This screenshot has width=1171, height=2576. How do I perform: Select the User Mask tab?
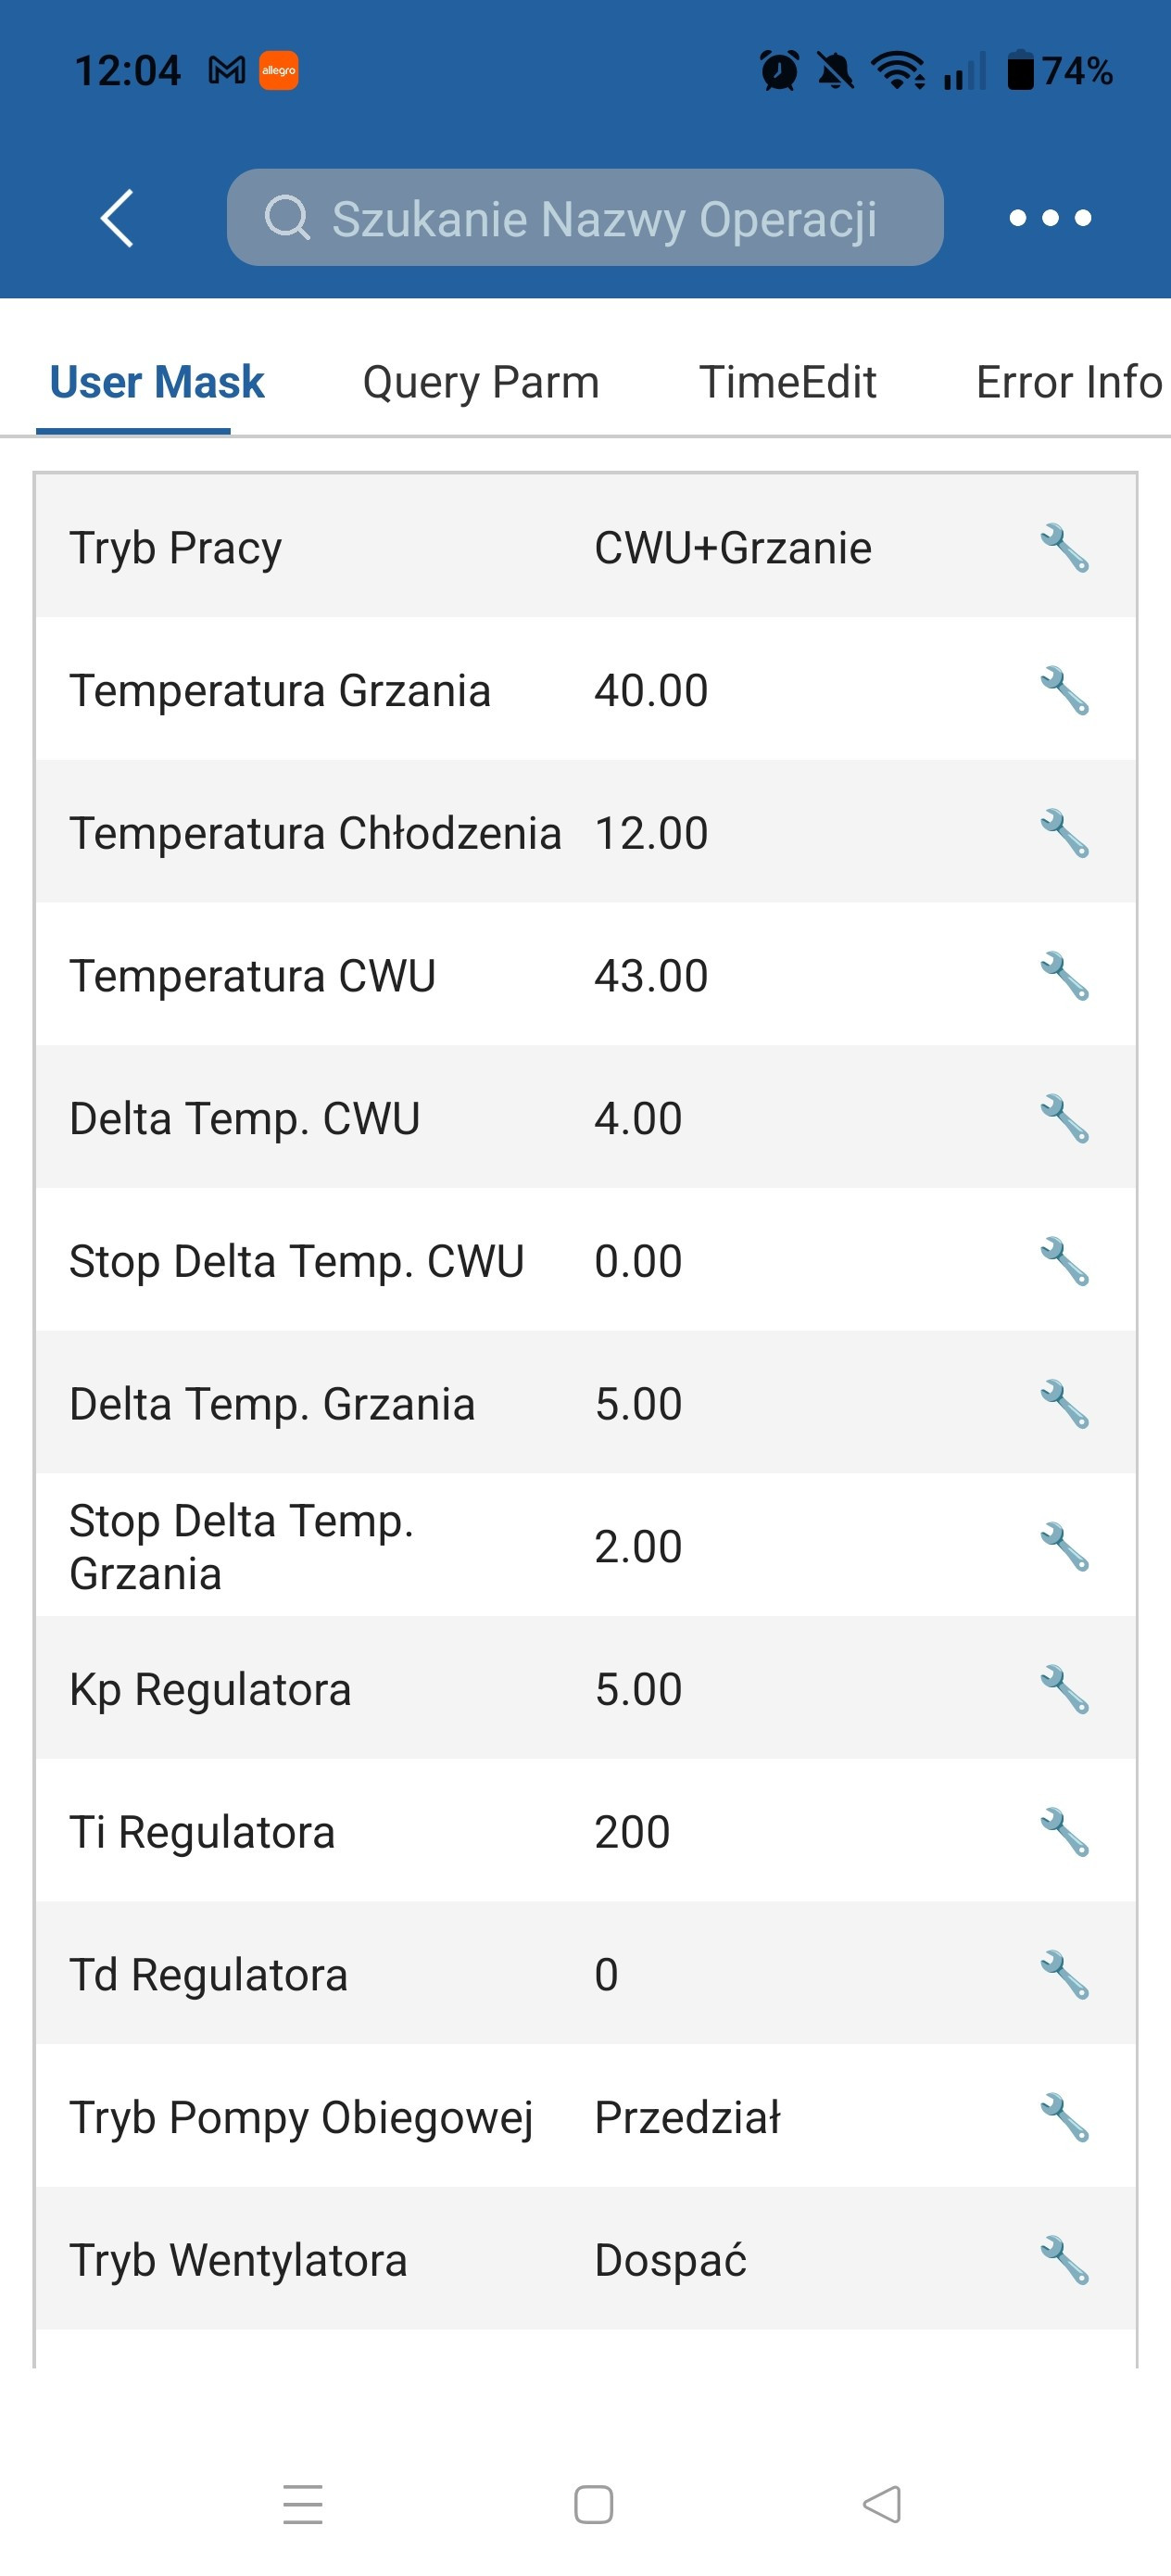(157, 382)
